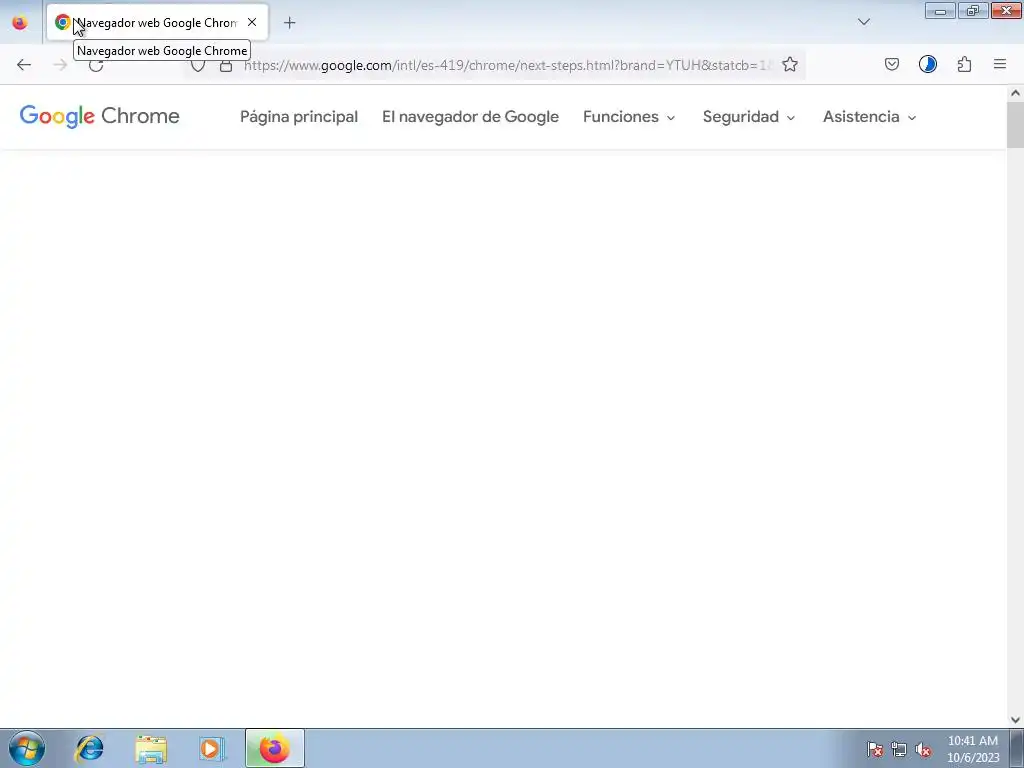The width and height of the screenshot is (1024, 768).
Task: Open the Windows Start menu
Action: [x=27, y=748]
